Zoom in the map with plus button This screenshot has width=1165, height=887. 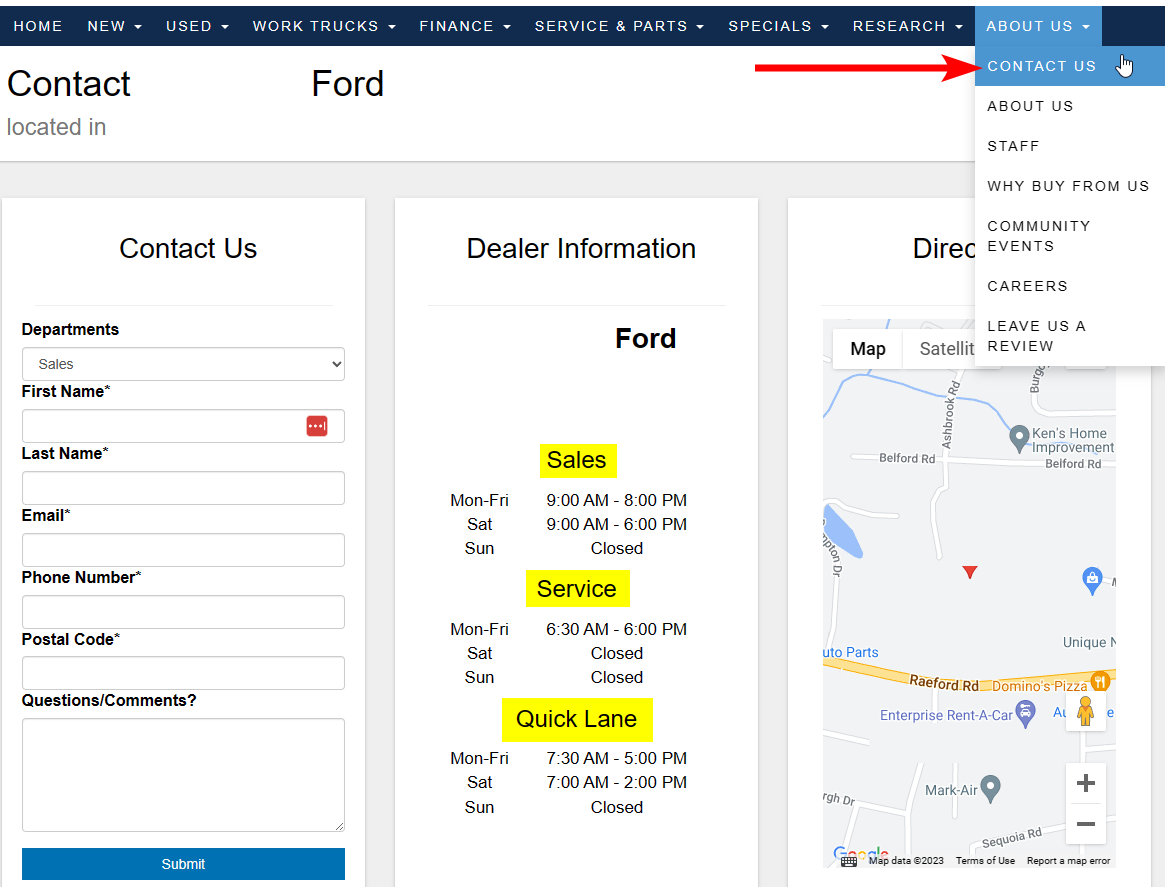tap(1086, 783)
